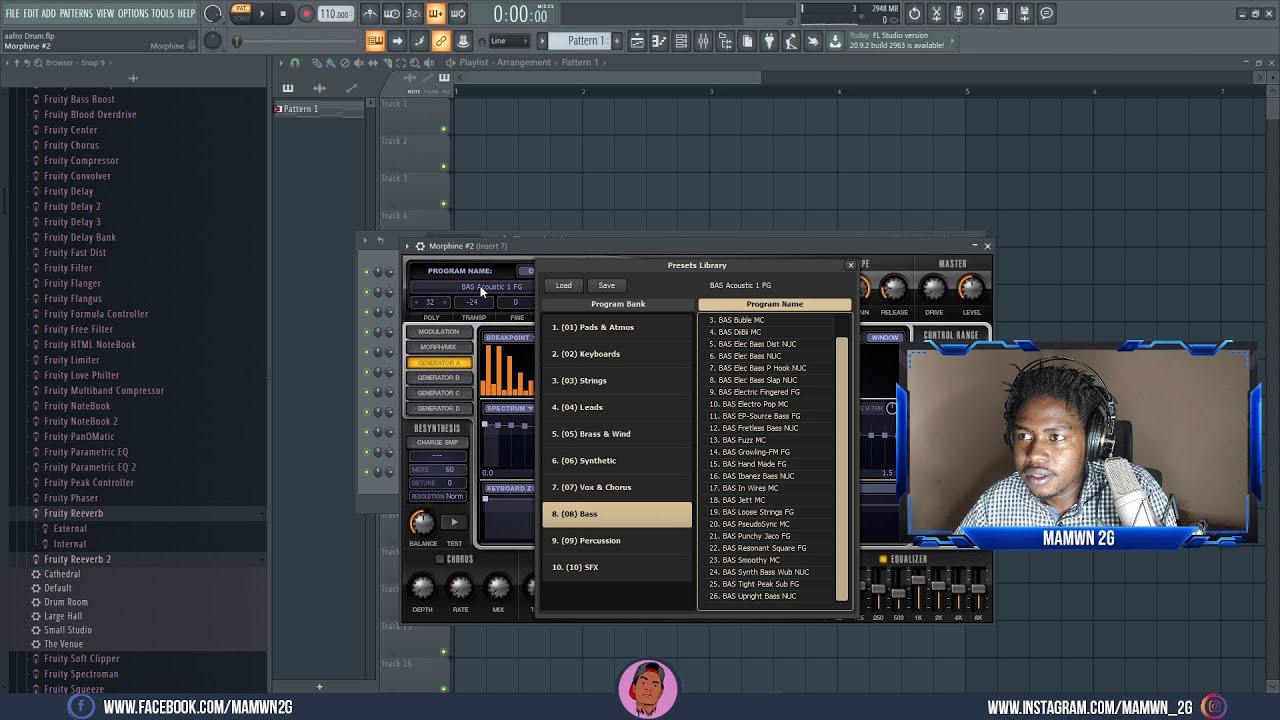Click the record button in transport
Viewport: 1280px width, 720px height.
coord(306,14)
